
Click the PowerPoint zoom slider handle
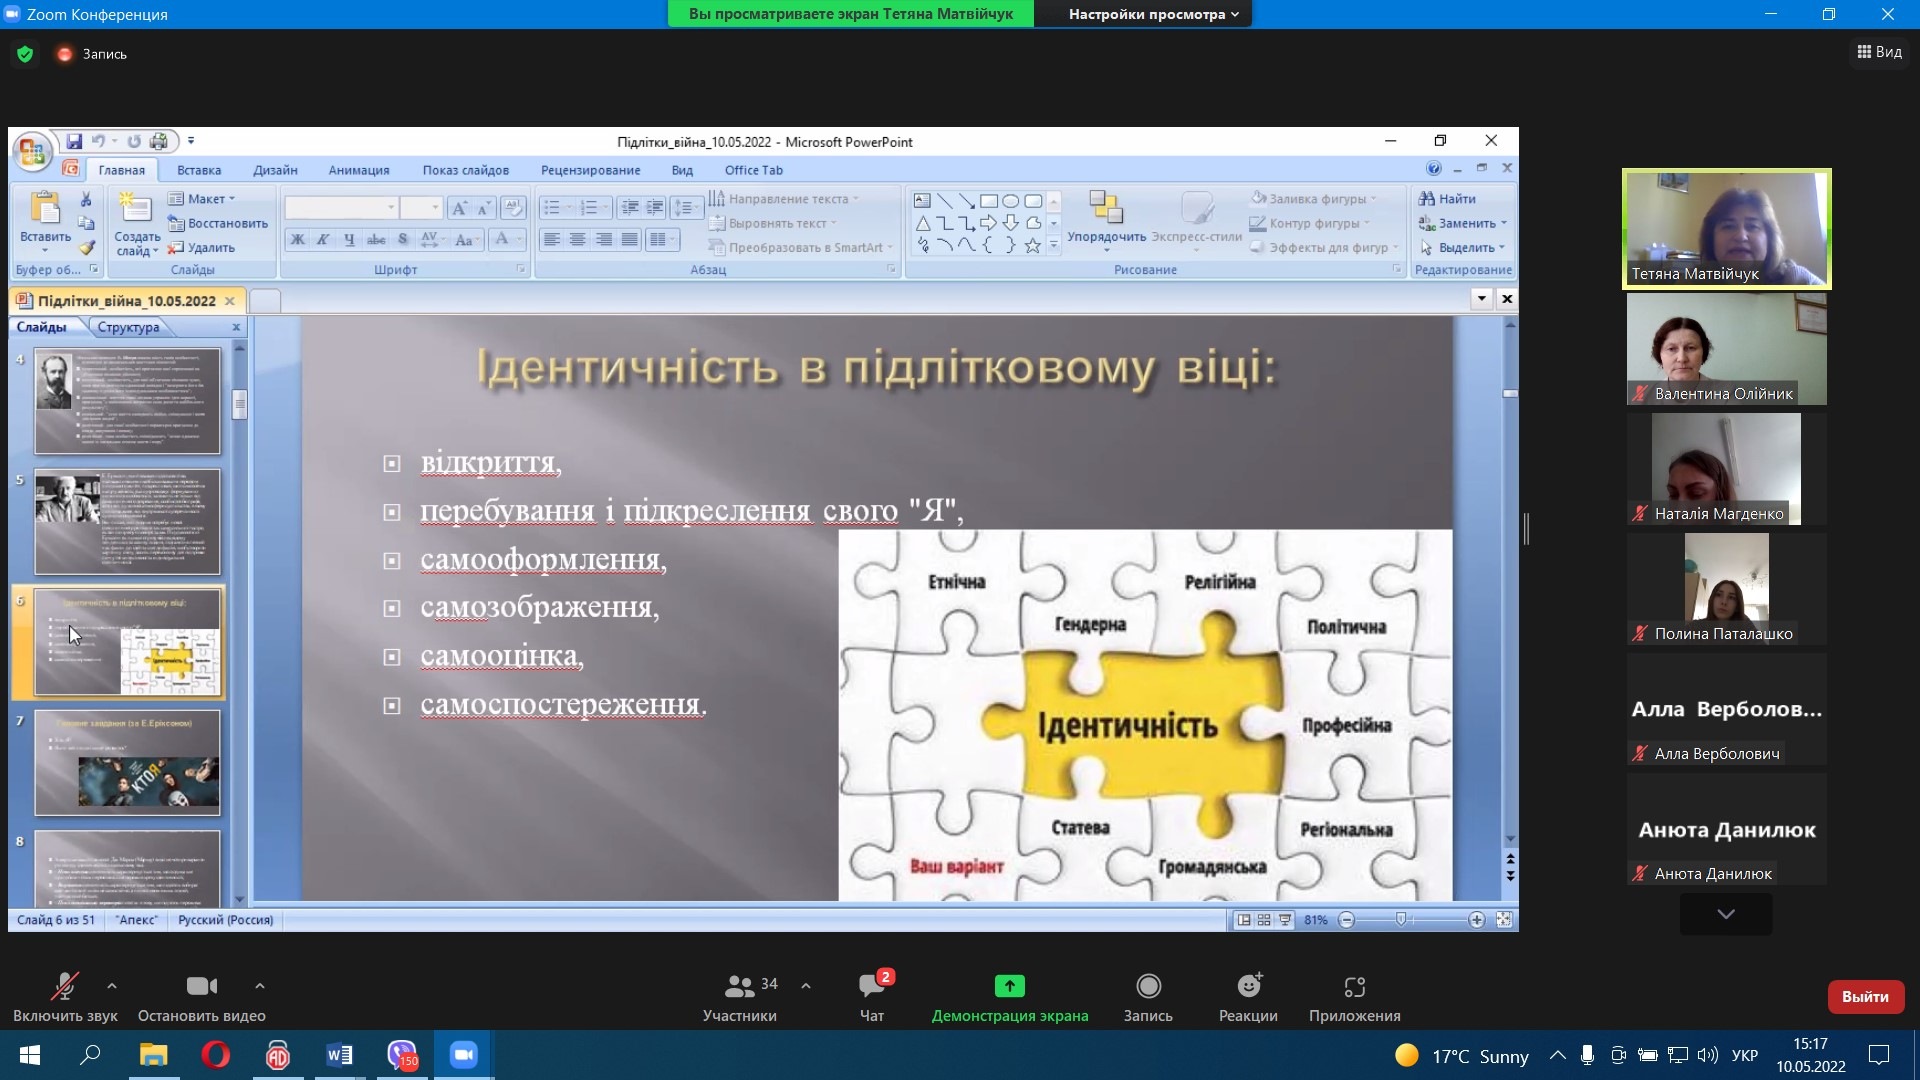1401,919
